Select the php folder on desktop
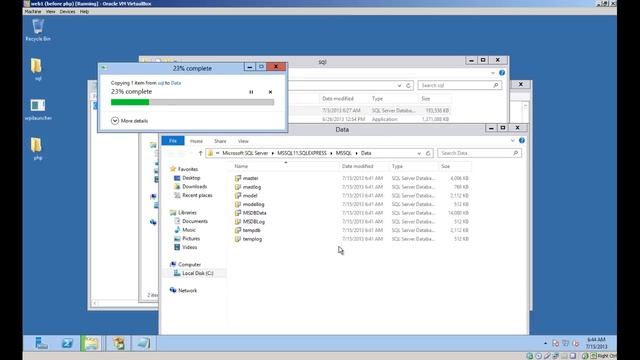 (x=37, y=148)
